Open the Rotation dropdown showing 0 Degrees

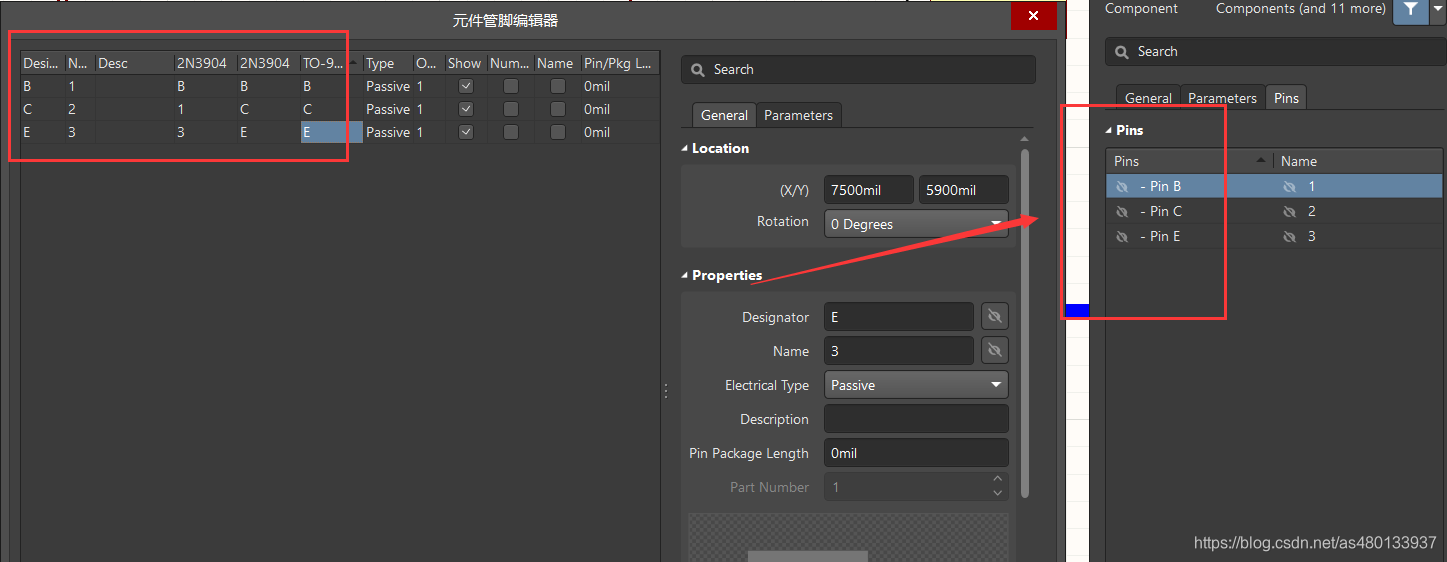(x=915, y=224)
